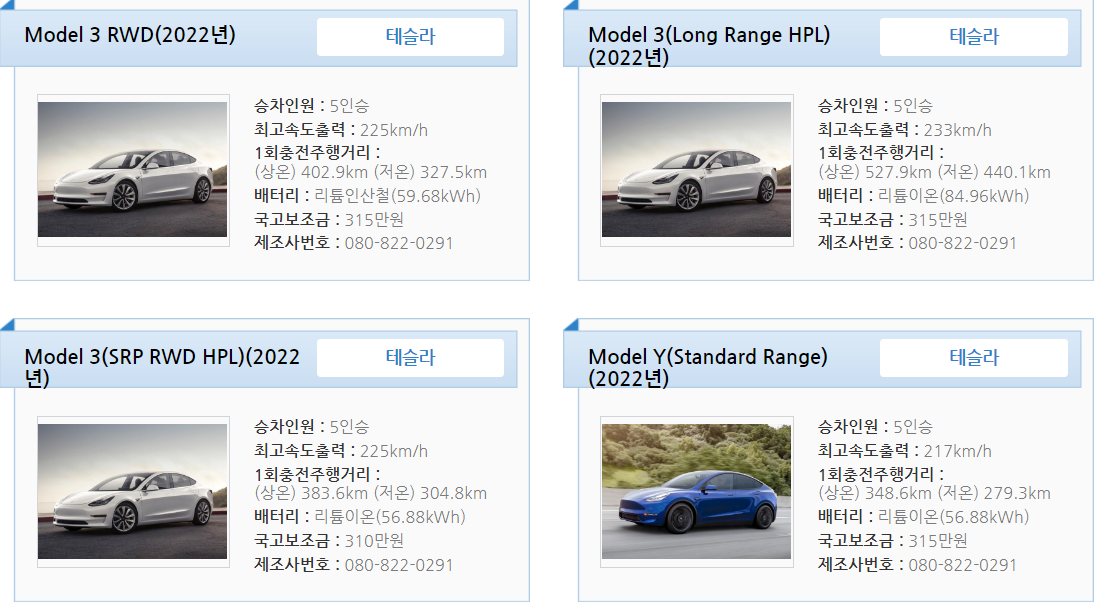Click 315만원 subsidy on Model 3 RWD card

[374, 220]
